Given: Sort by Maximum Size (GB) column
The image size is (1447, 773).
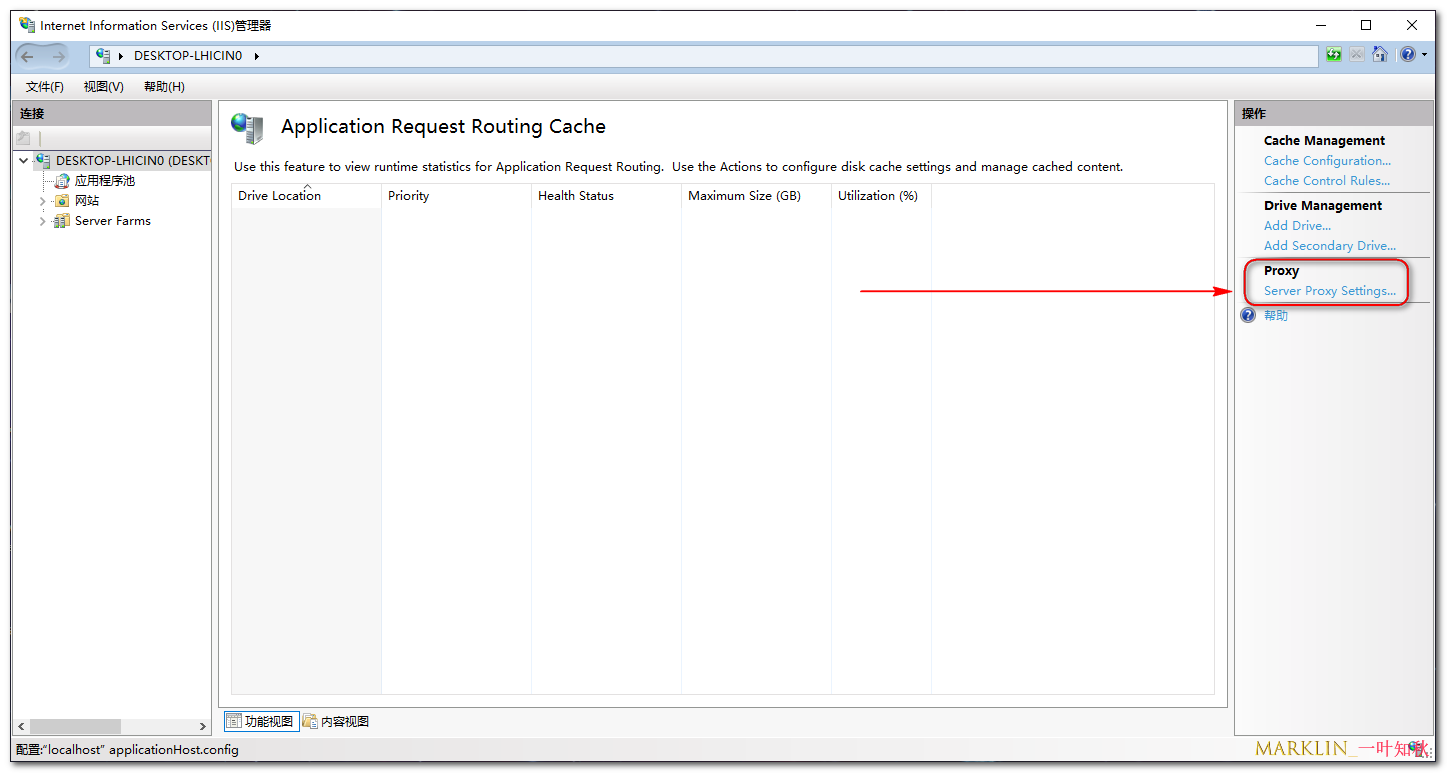Looking at the screenshot, I should tap(756, 196).
